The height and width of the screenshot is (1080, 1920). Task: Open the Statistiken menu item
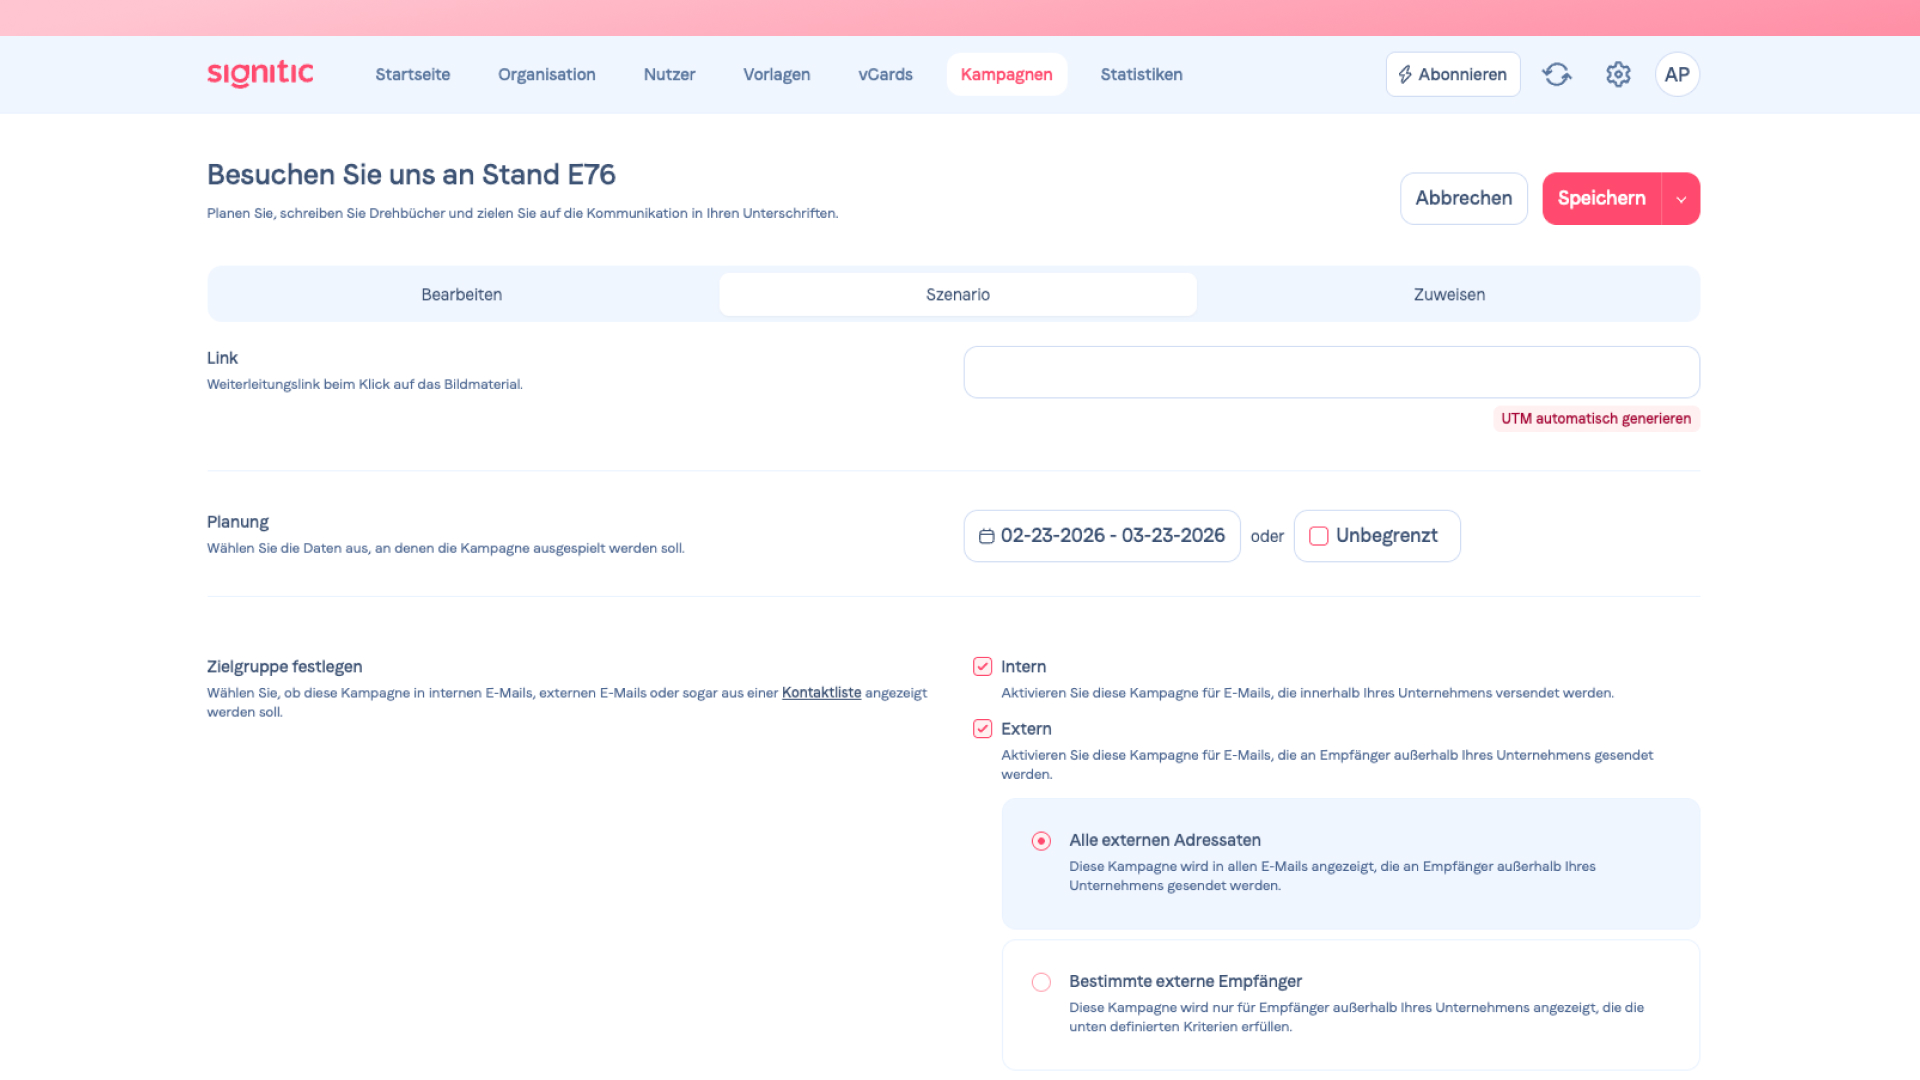click(1141, 74)
